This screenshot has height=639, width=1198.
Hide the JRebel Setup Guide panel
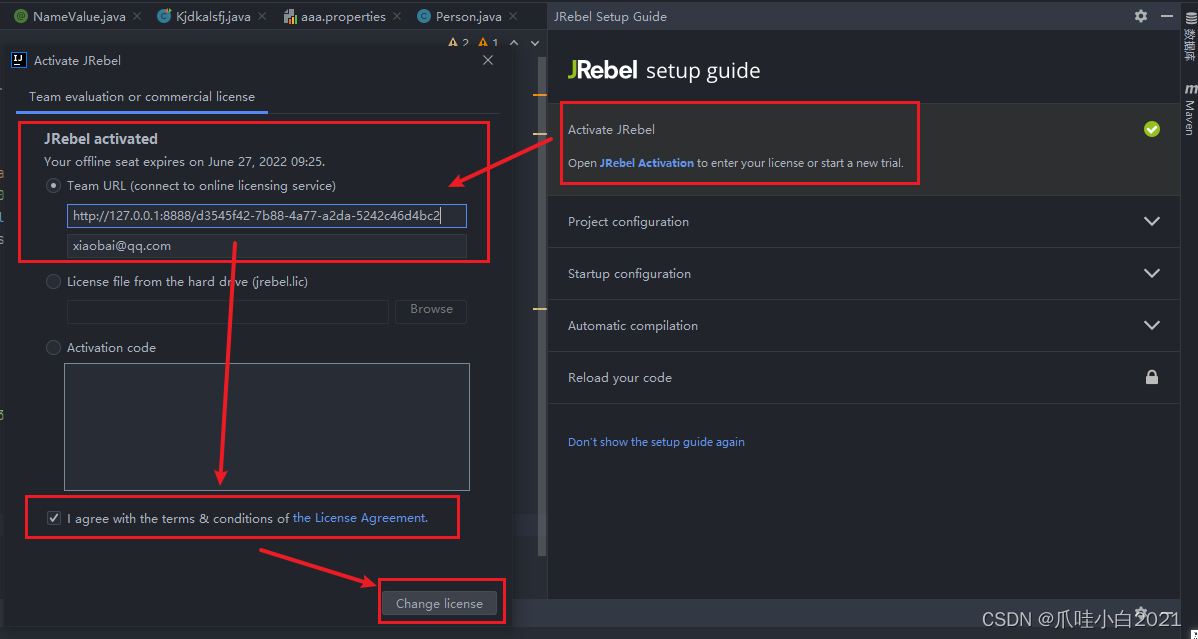(1167, 16)
